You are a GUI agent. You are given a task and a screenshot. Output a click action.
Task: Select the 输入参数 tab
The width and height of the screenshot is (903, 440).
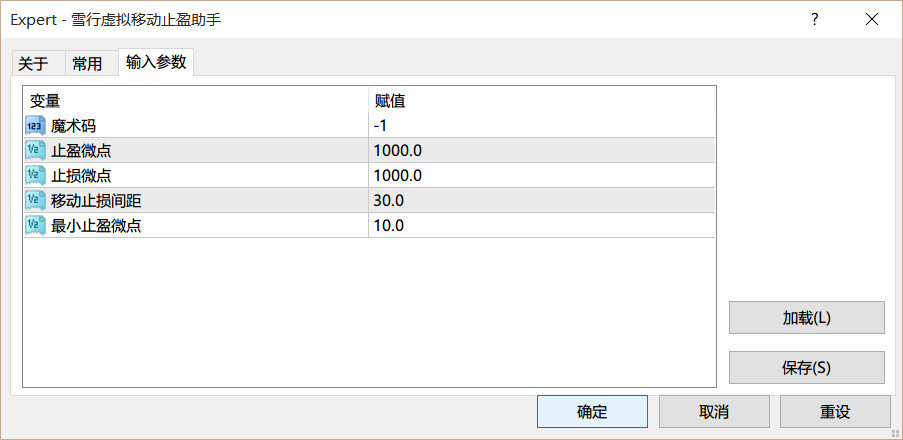156,62
